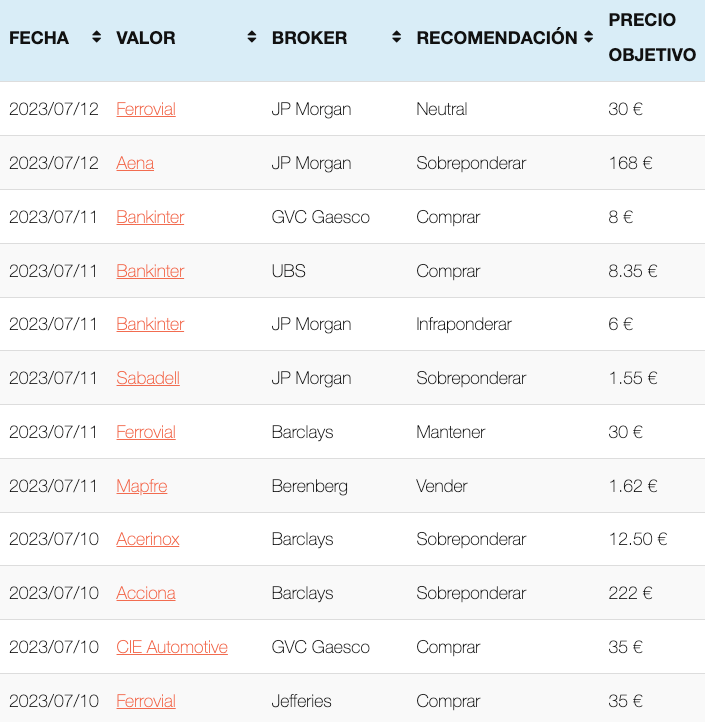Open Bankinter link with Infraponderar recommendation
The height and width of the screenshot is (722, 705).
tap(150, 324)
